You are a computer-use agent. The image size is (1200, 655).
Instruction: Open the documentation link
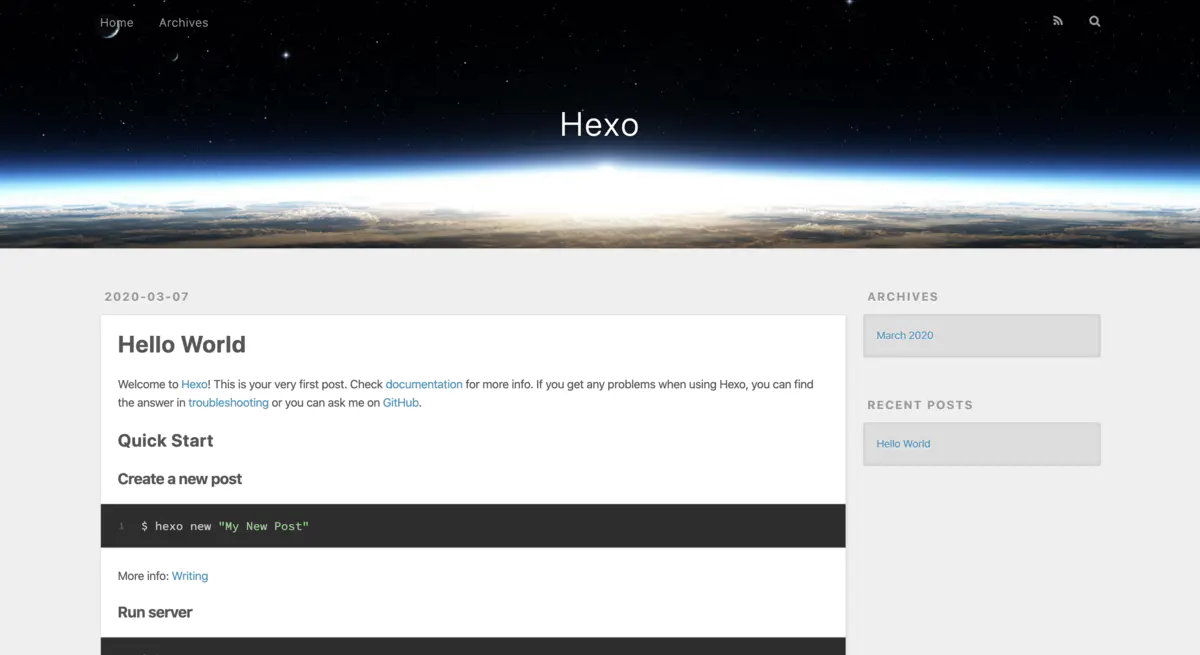(x=424, y=384)
